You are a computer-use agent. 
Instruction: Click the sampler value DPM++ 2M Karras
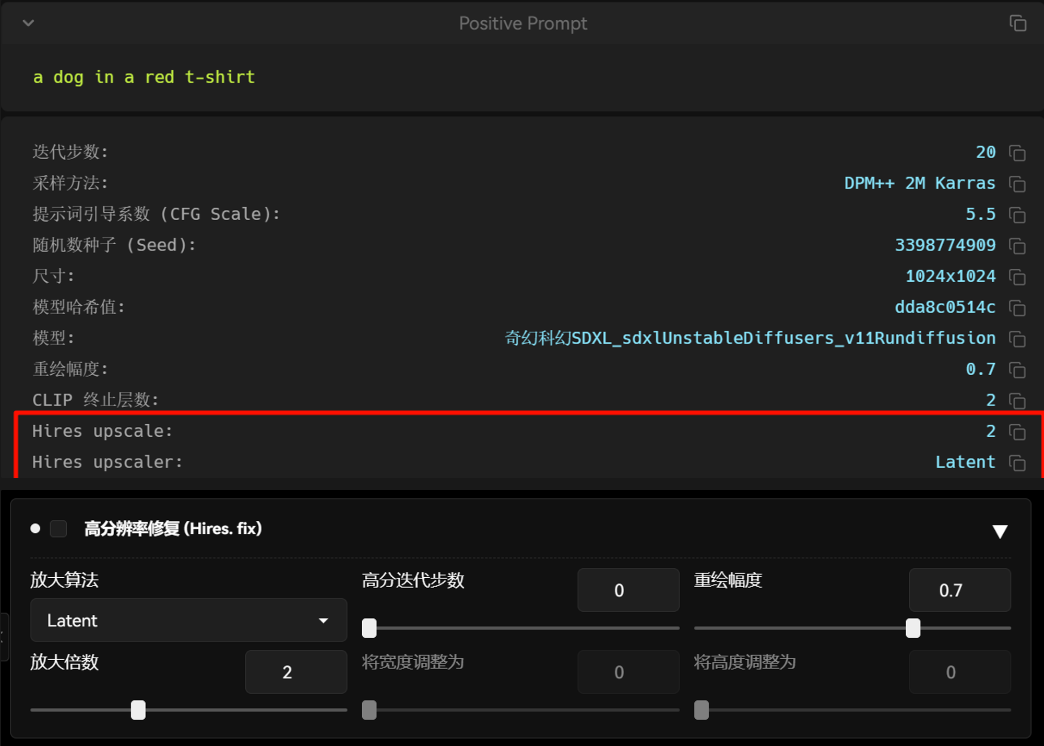[x=919, y=183]
